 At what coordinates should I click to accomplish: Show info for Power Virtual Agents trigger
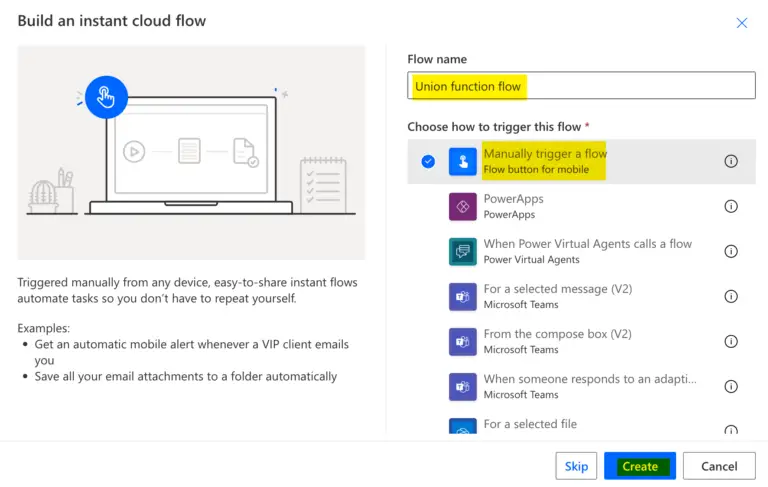click(731, 251)
